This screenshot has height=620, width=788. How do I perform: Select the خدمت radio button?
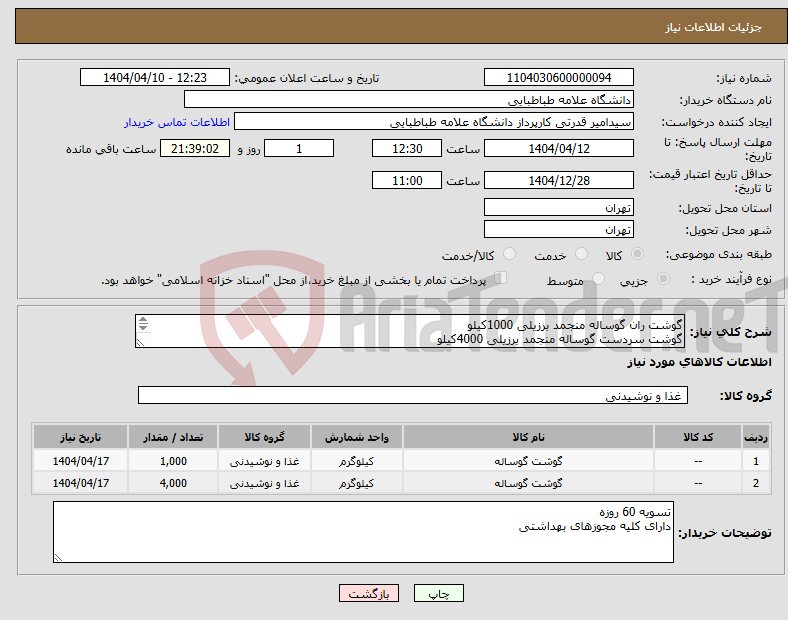(x=581, y=254)
